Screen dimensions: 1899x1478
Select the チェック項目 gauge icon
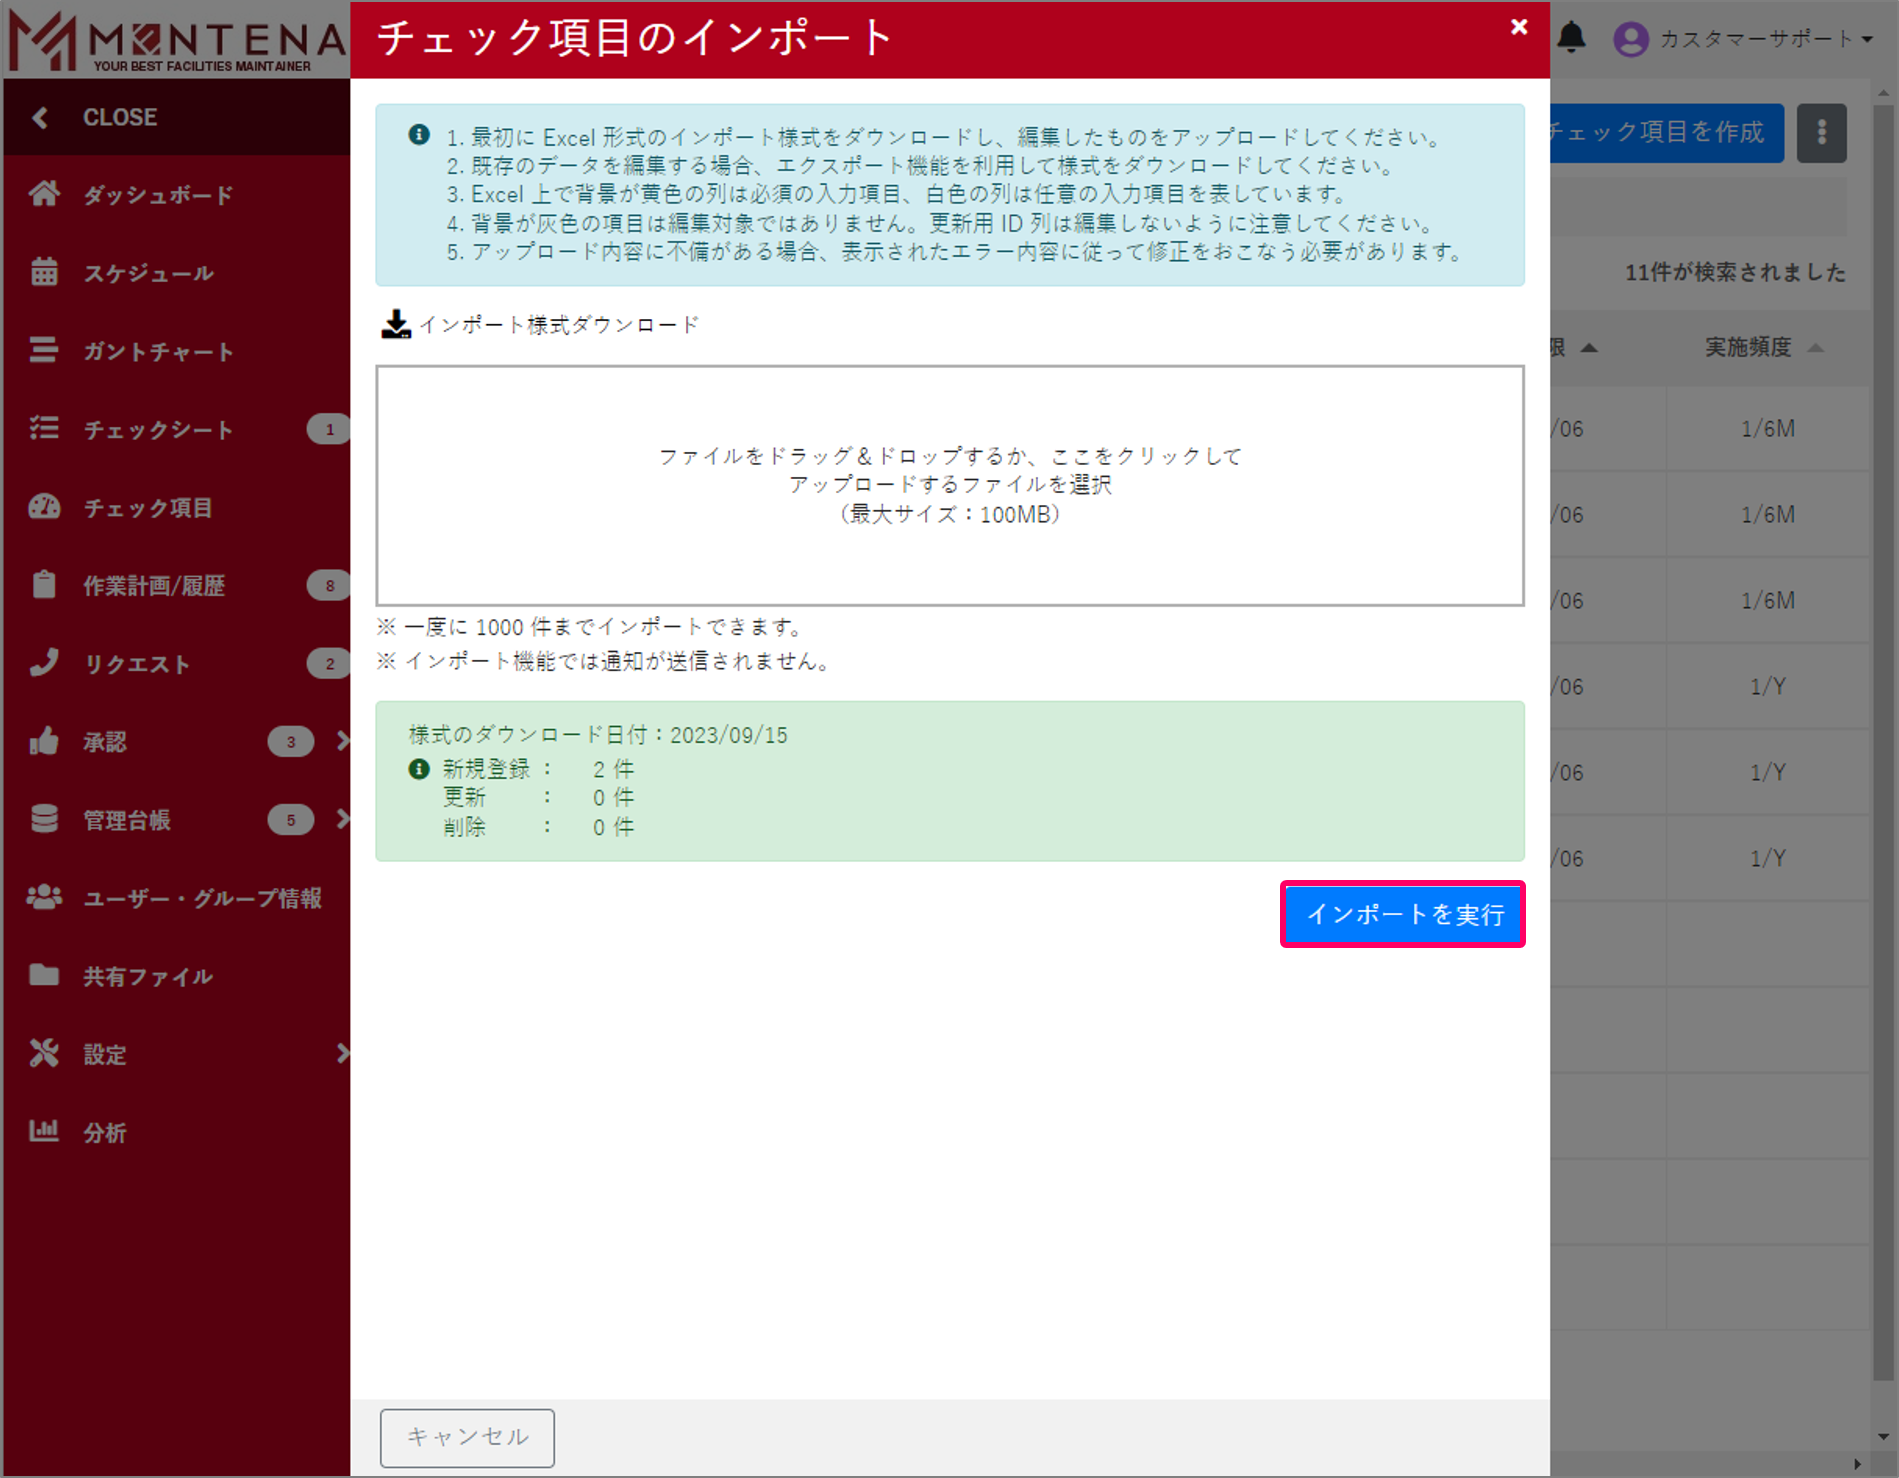[x=44, y=507]
